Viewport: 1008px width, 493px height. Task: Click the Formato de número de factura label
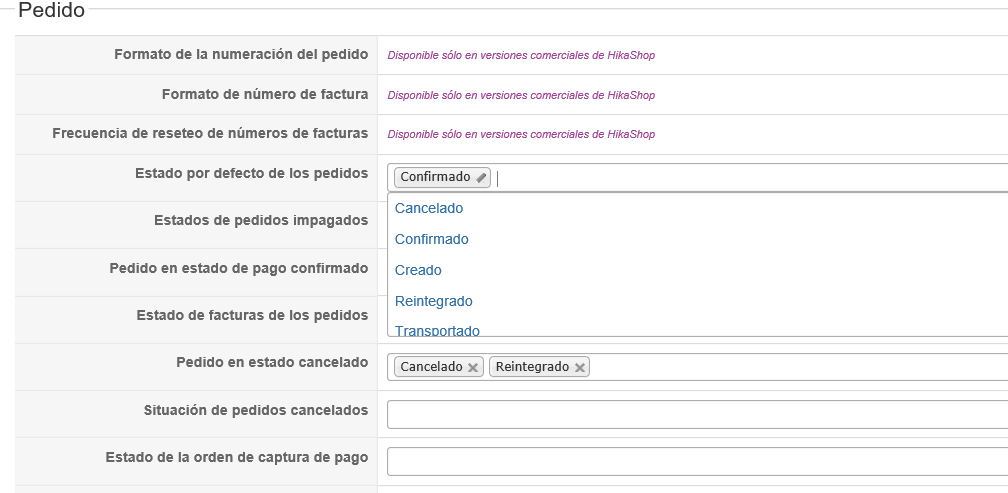point(265,94)
